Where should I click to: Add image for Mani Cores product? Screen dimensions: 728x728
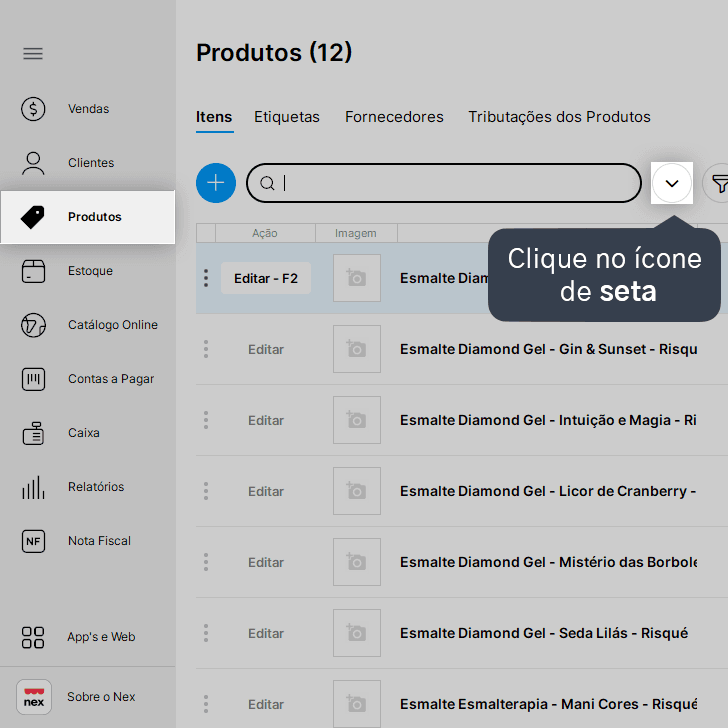click(x=357, y=704)
